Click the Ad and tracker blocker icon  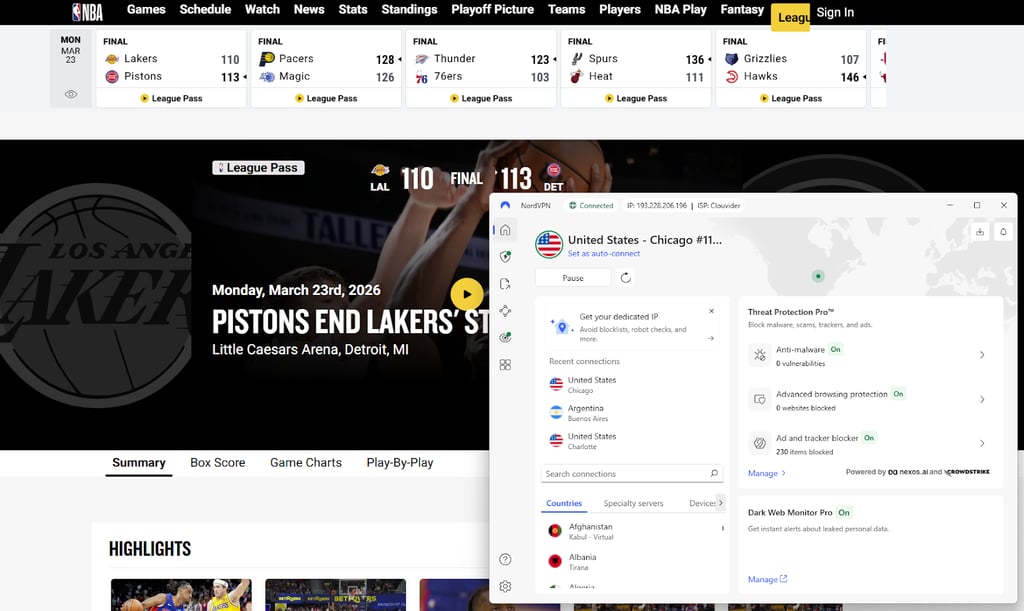coord(760,443)
